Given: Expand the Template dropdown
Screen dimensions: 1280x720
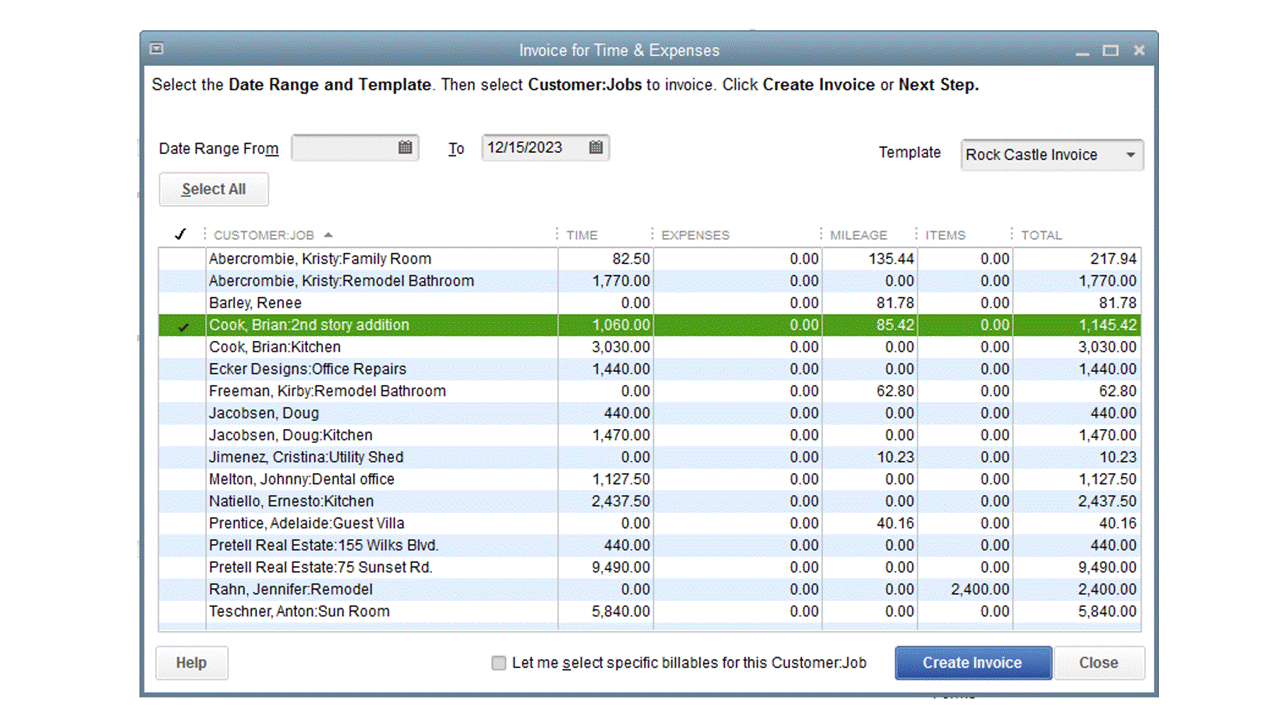Looking at the screenshot, I should 1130,155.
